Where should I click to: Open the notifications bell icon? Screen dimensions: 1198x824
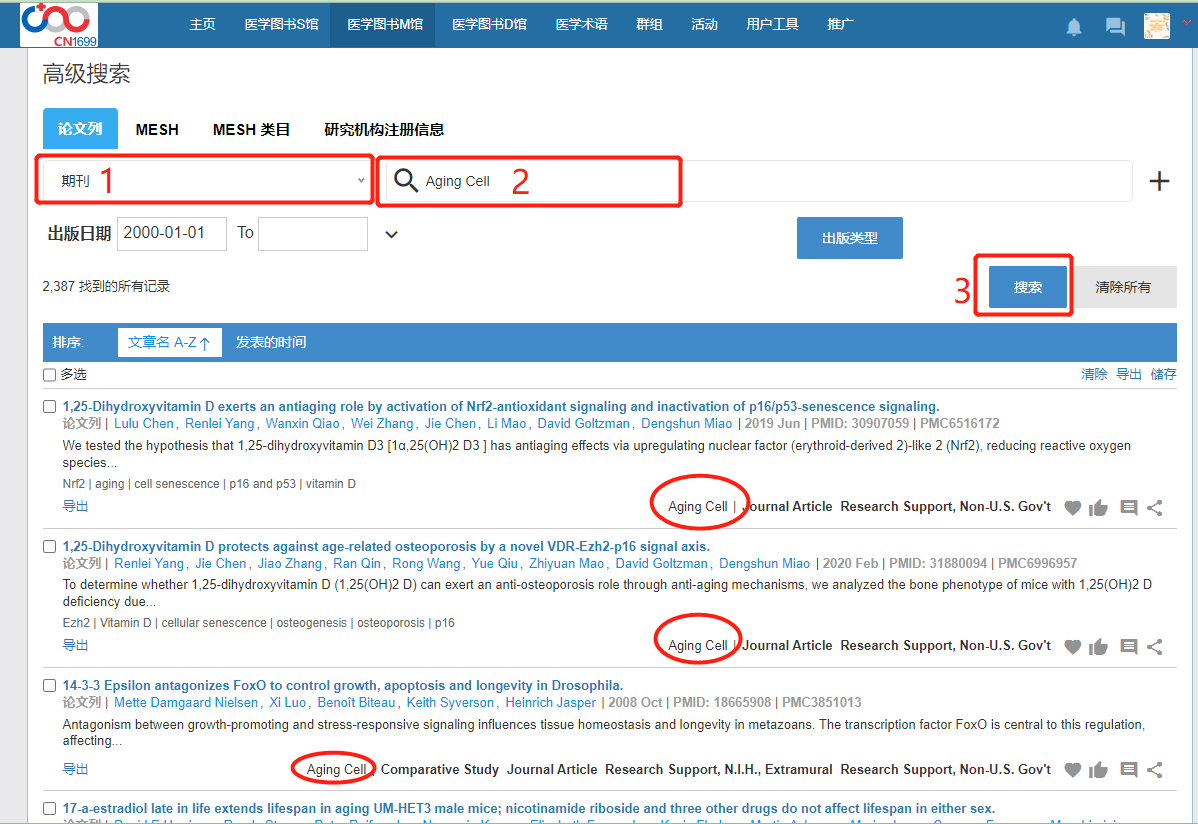point(1074,27)
